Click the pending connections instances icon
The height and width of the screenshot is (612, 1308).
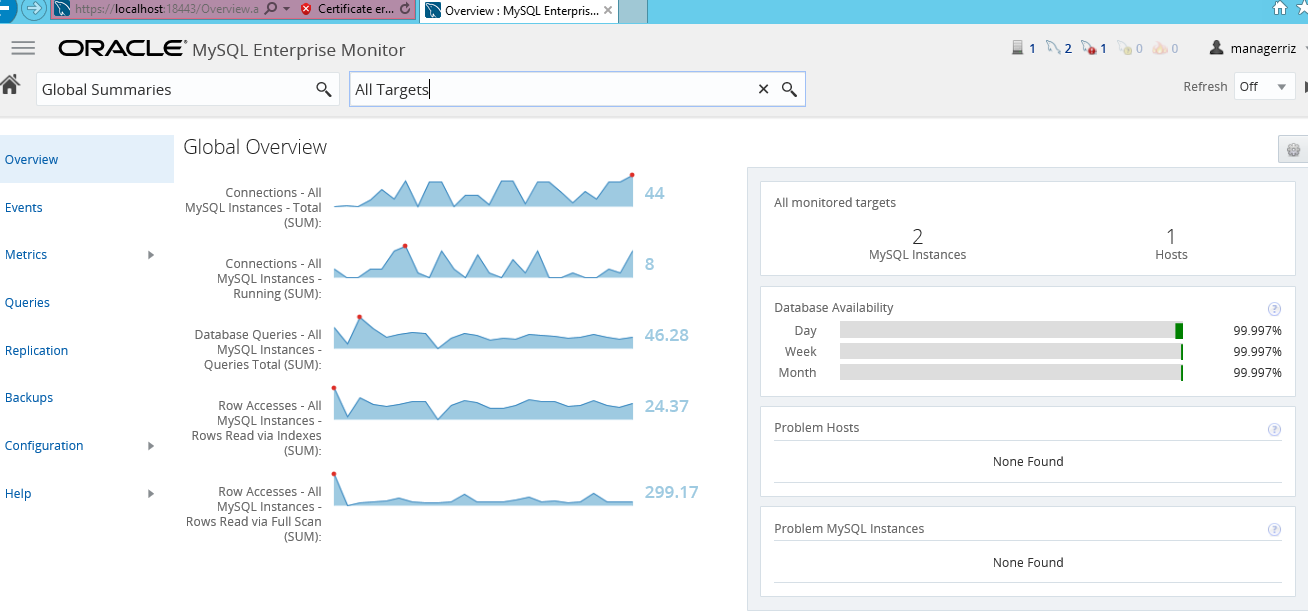[1124, 48]
